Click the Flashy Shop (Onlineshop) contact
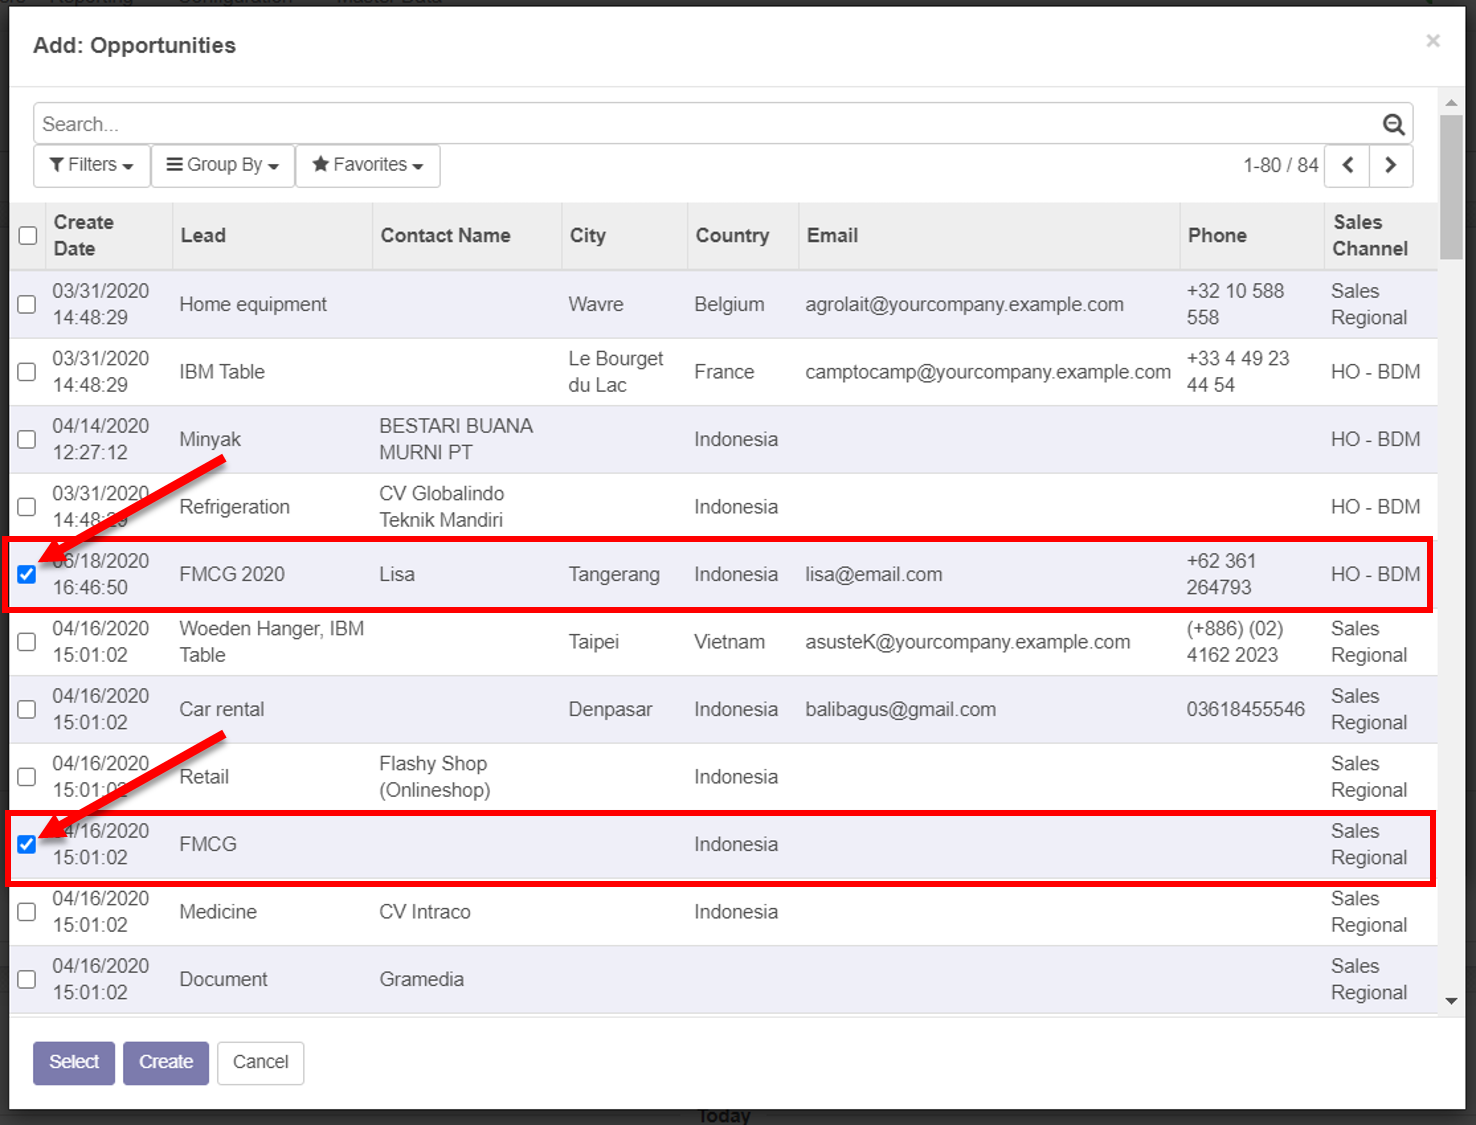The image size is (1476, 1125). 434,777
